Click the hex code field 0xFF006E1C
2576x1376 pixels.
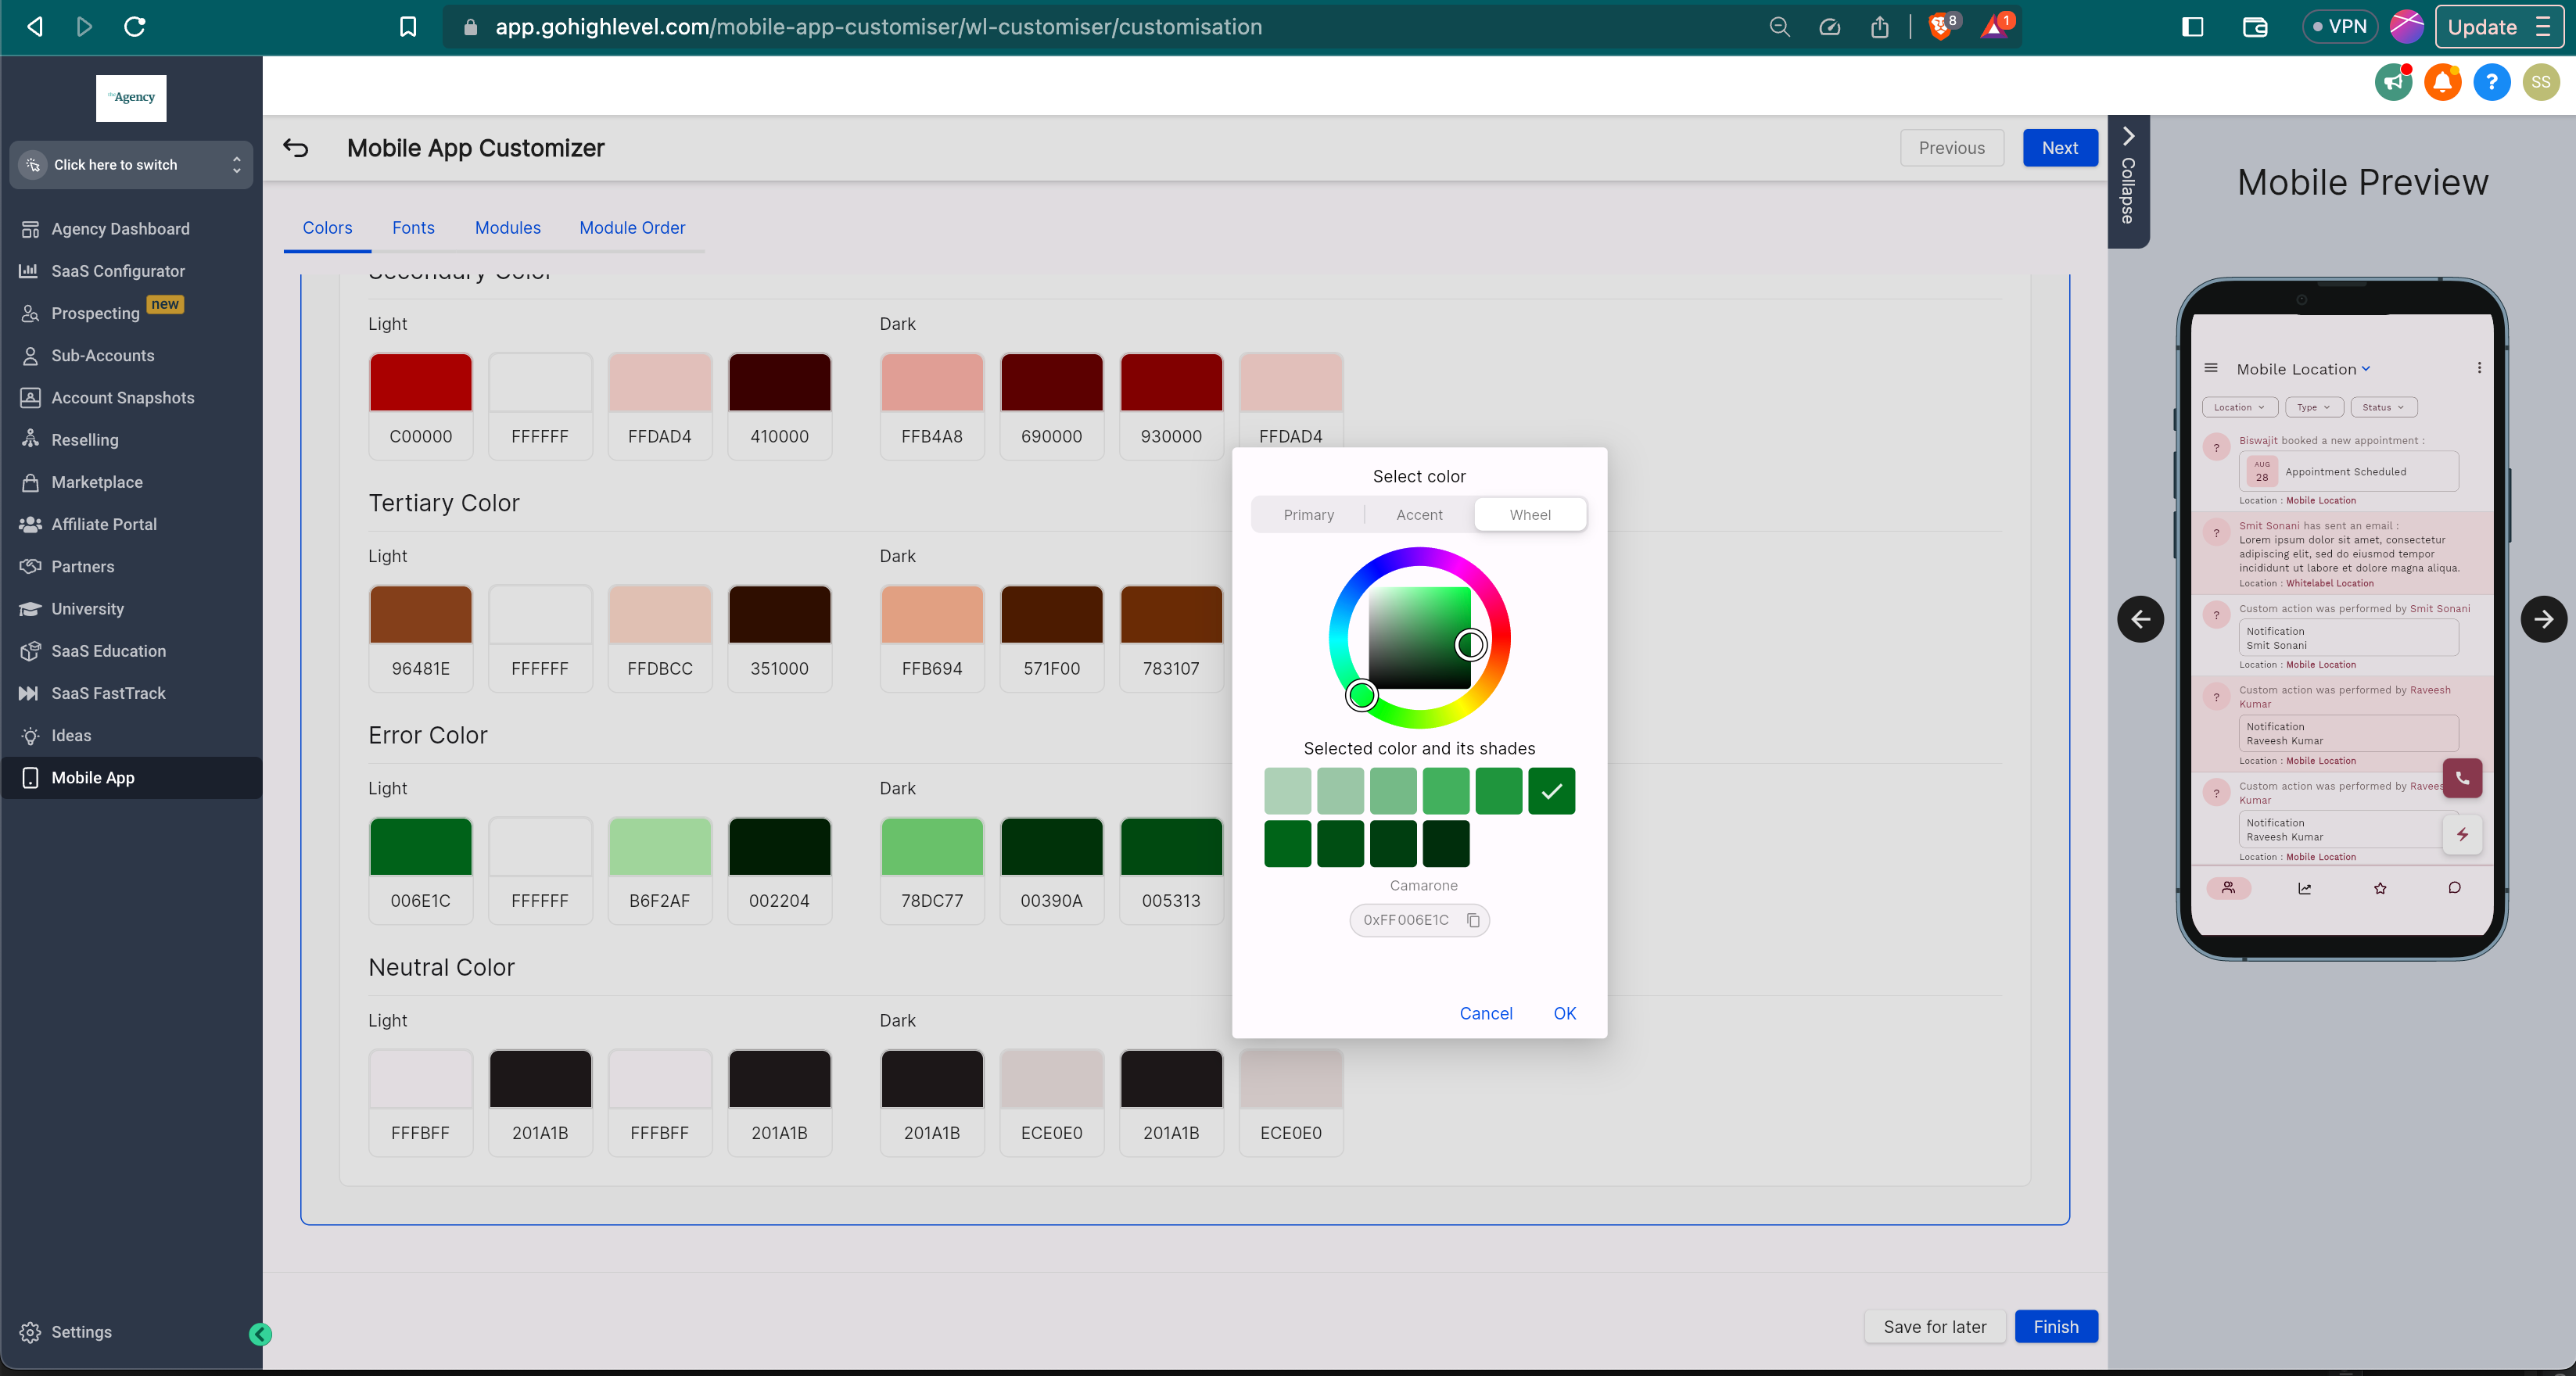point(1419,920)
